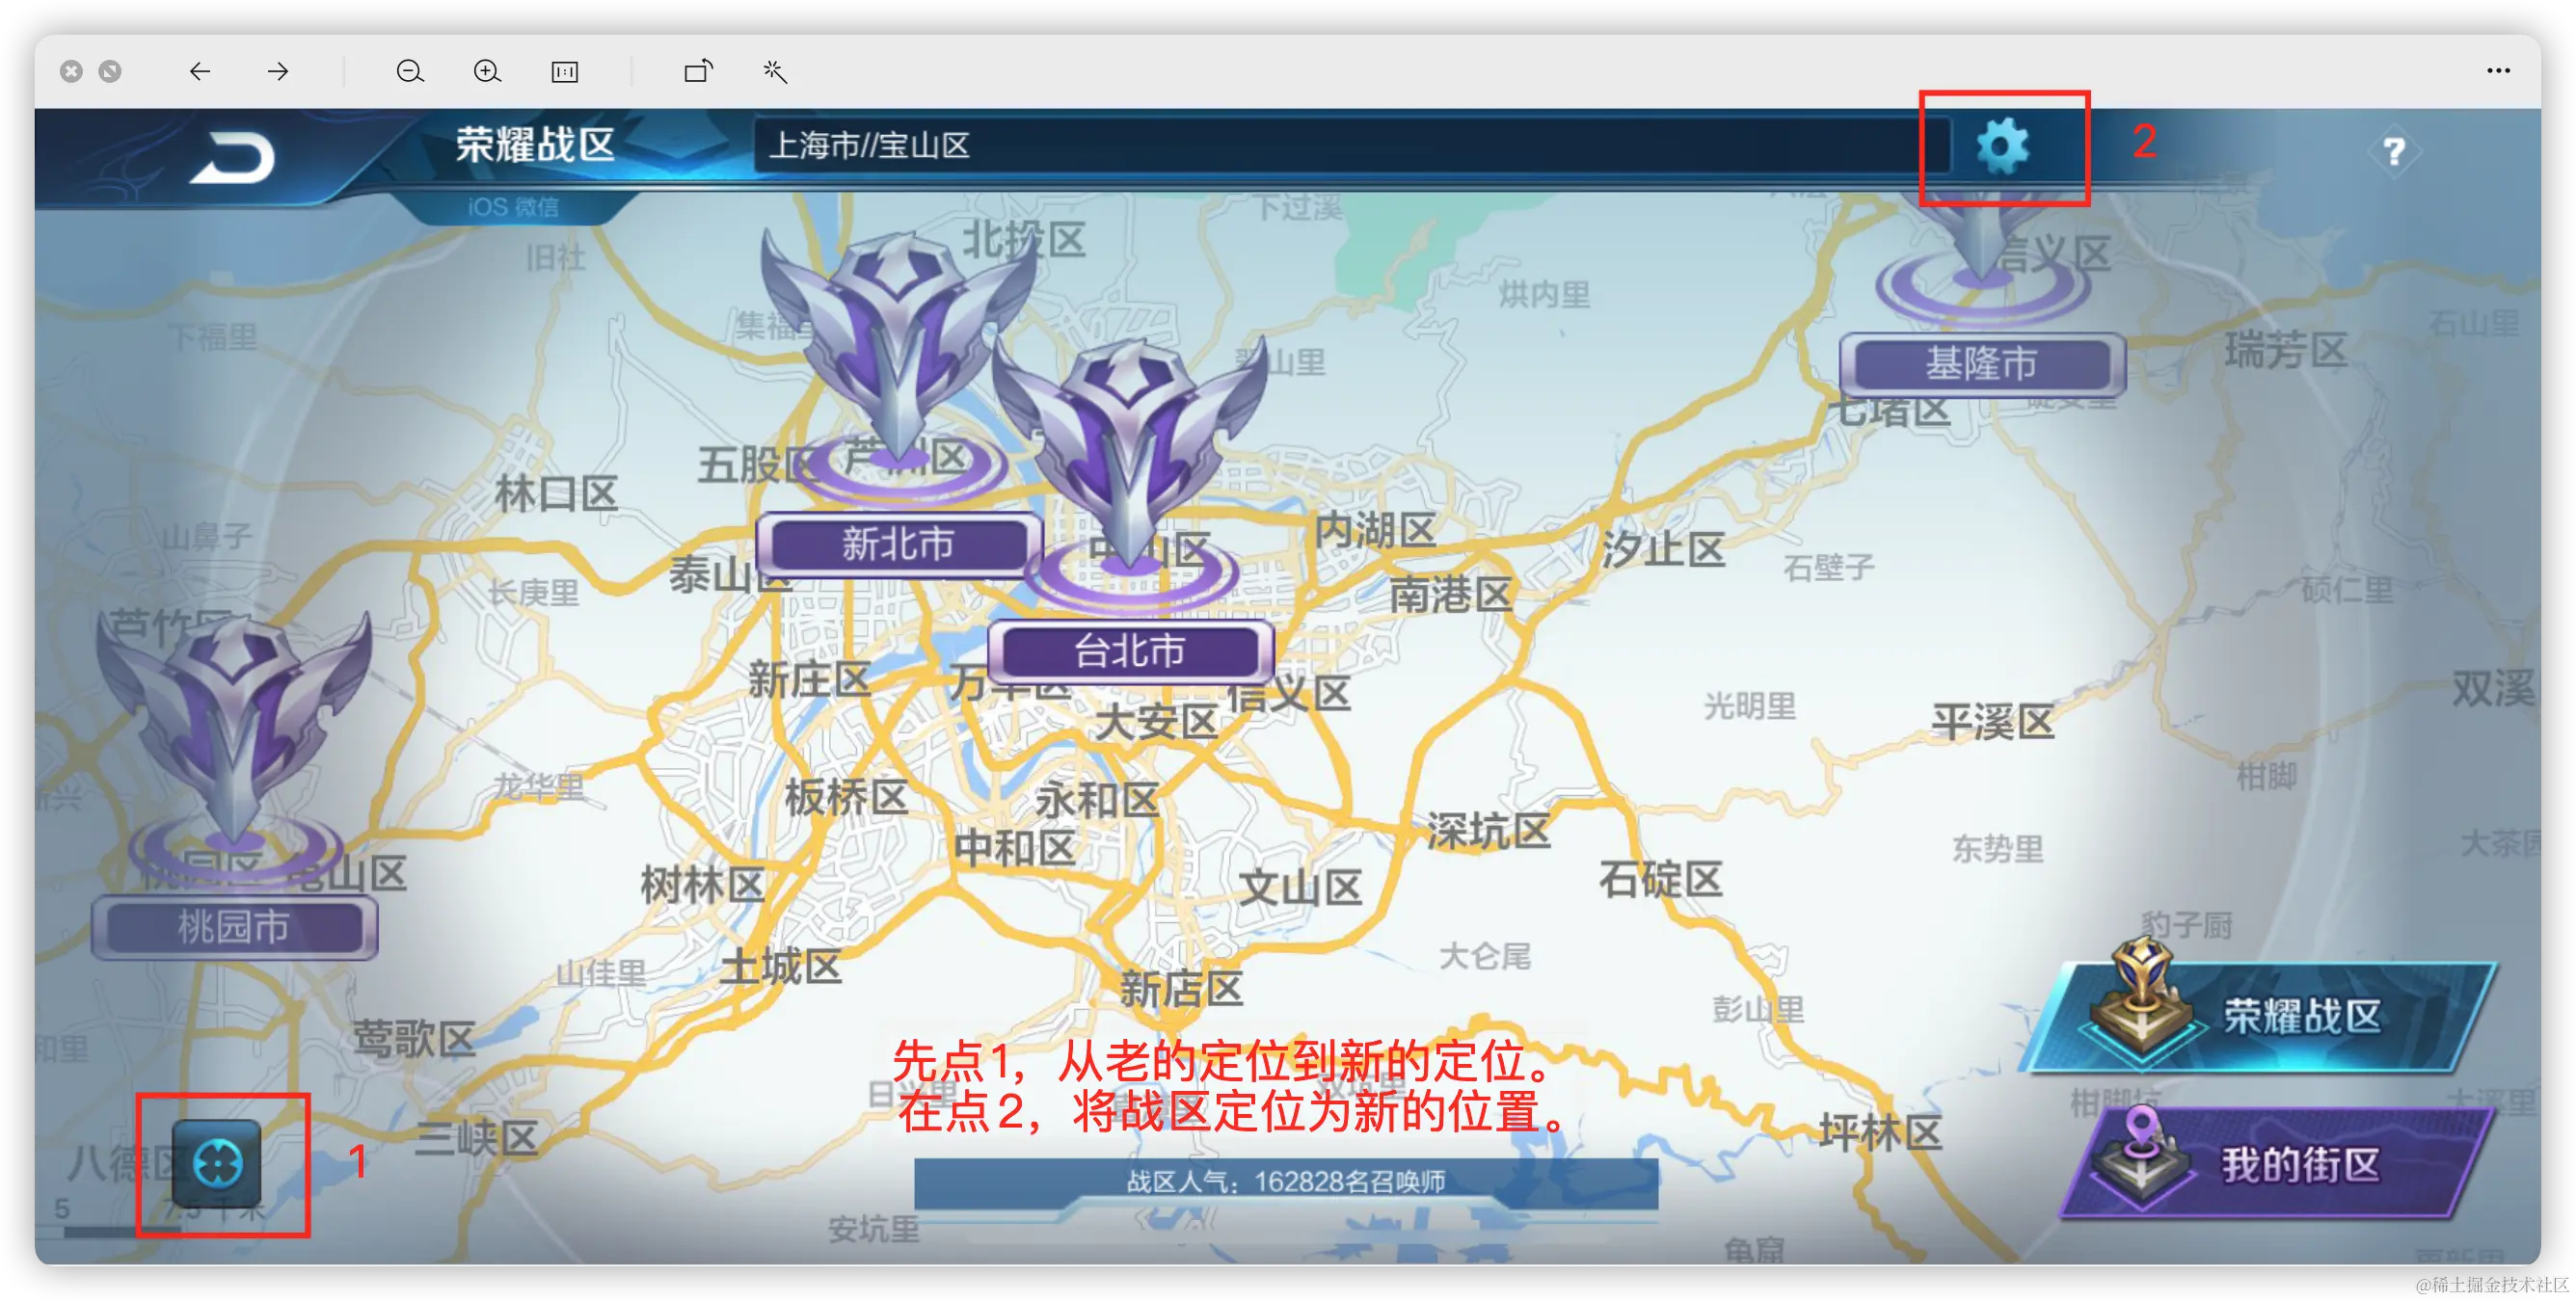
Task: Click the magic wand cleanup icon
Action: pos(775,71)
